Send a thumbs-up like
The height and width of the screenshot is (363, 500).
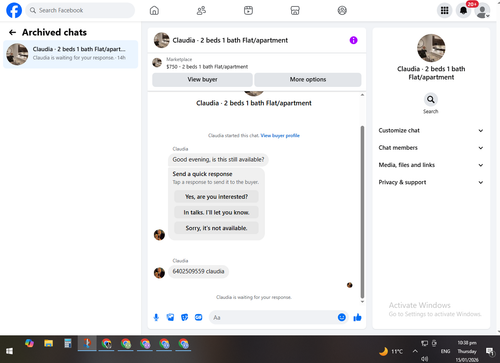[357, 317]
